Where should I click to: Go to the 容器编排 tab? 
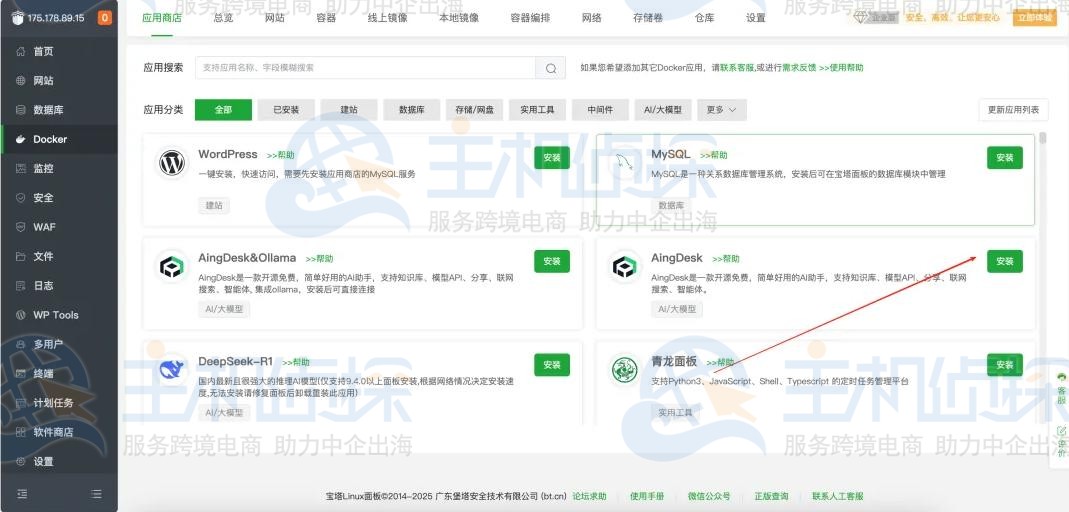pos(530,18)
